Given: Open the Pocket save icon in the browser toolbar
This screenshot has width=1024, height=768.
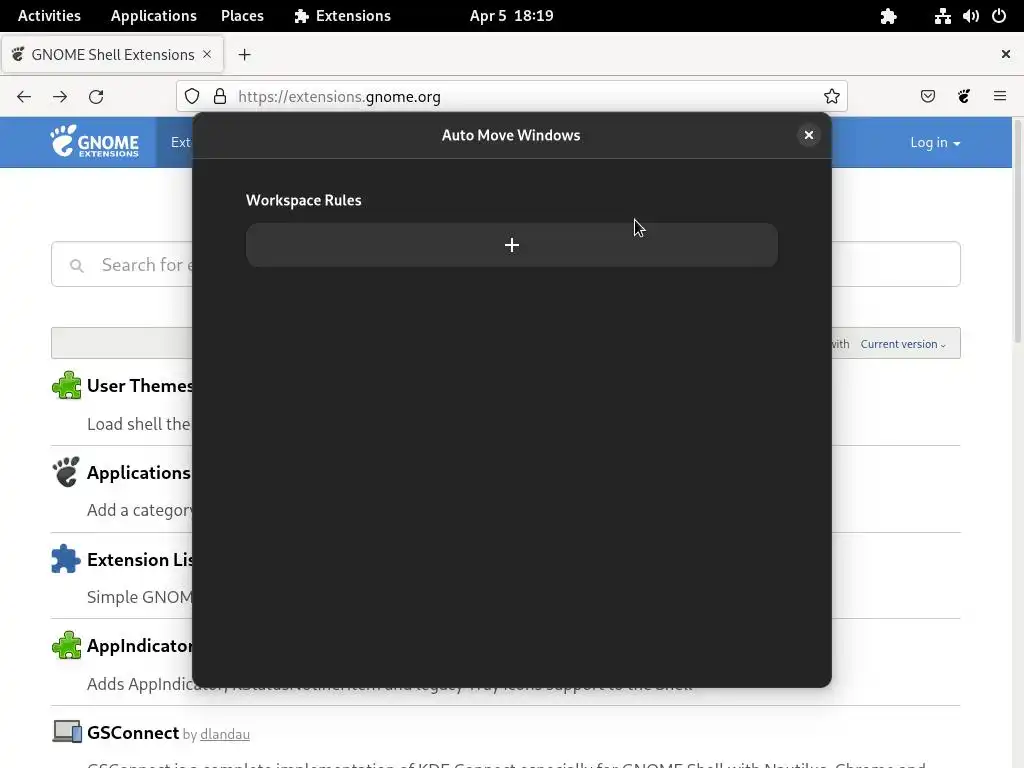Looking at the screenshot, I should pyautogui.click(x=927, y=97).
